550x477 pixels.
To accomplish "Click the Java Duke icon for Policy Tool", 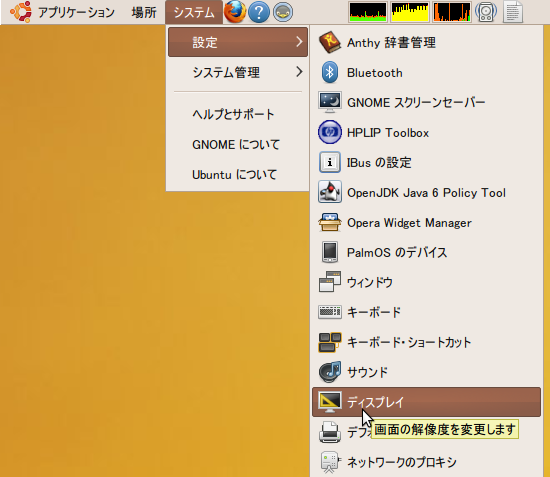I will click(x=330, y=192).
